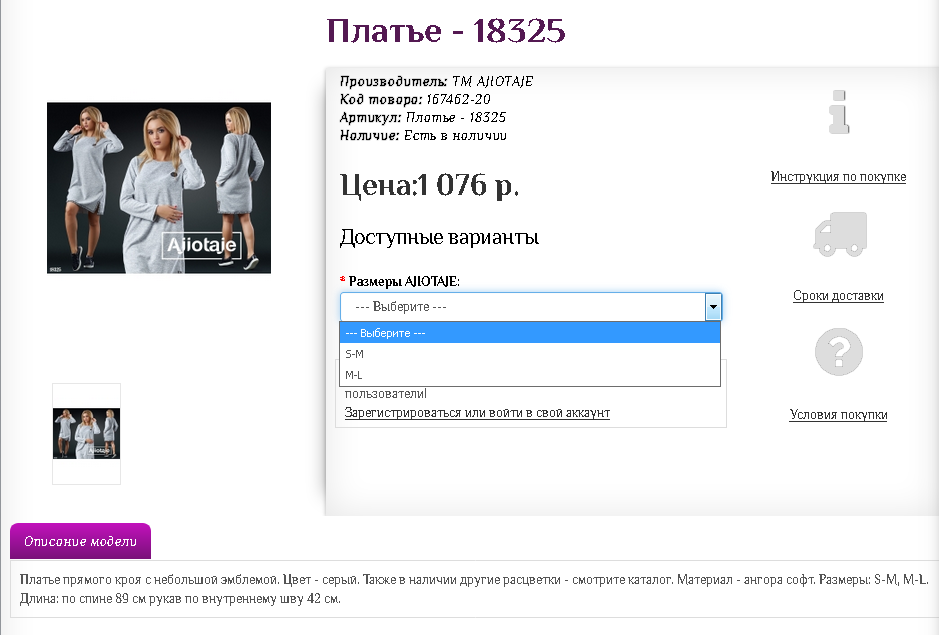The image size is (939, 635).
Task: Open the Условия покупки link
Action: pyautogui.click(x=838, y=415)
